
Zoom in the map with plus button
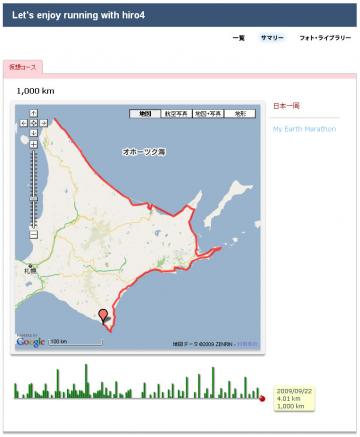tap(34, 144)
